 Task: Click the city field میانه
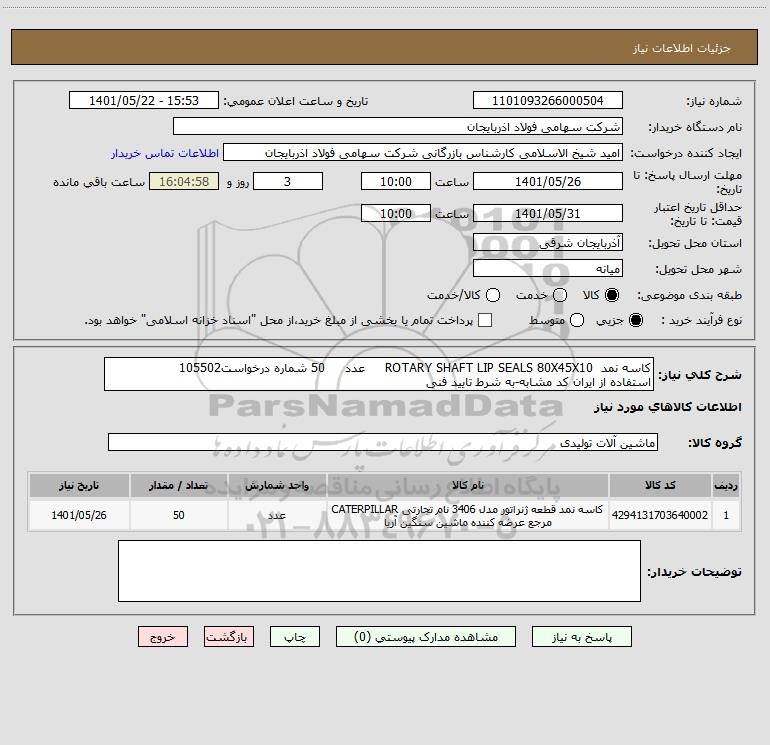coord(548,268)
